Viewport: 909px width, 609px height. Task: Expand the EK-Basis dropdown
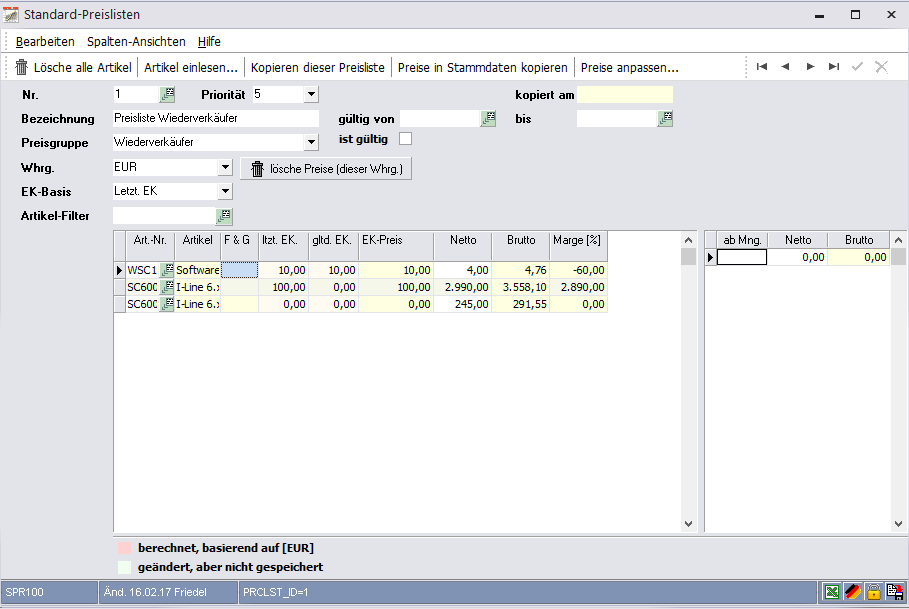pyautogui.click(x=224, y=191)
